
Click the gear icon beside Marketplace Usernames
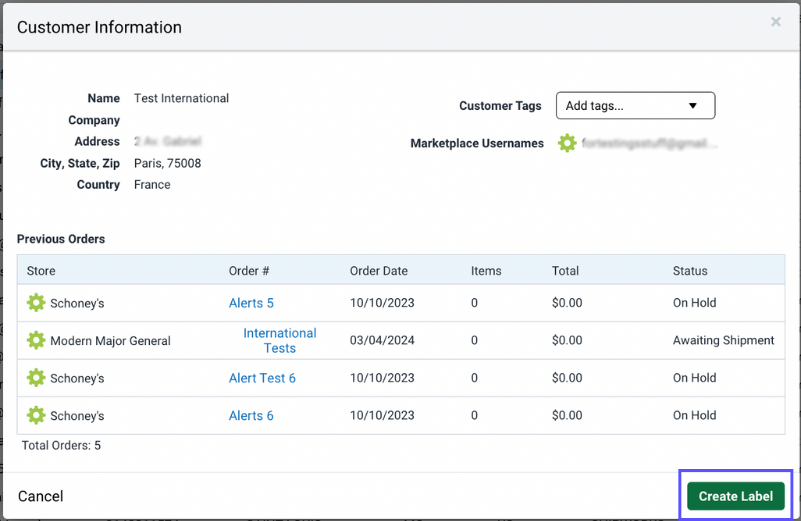[x=567, y=144]
